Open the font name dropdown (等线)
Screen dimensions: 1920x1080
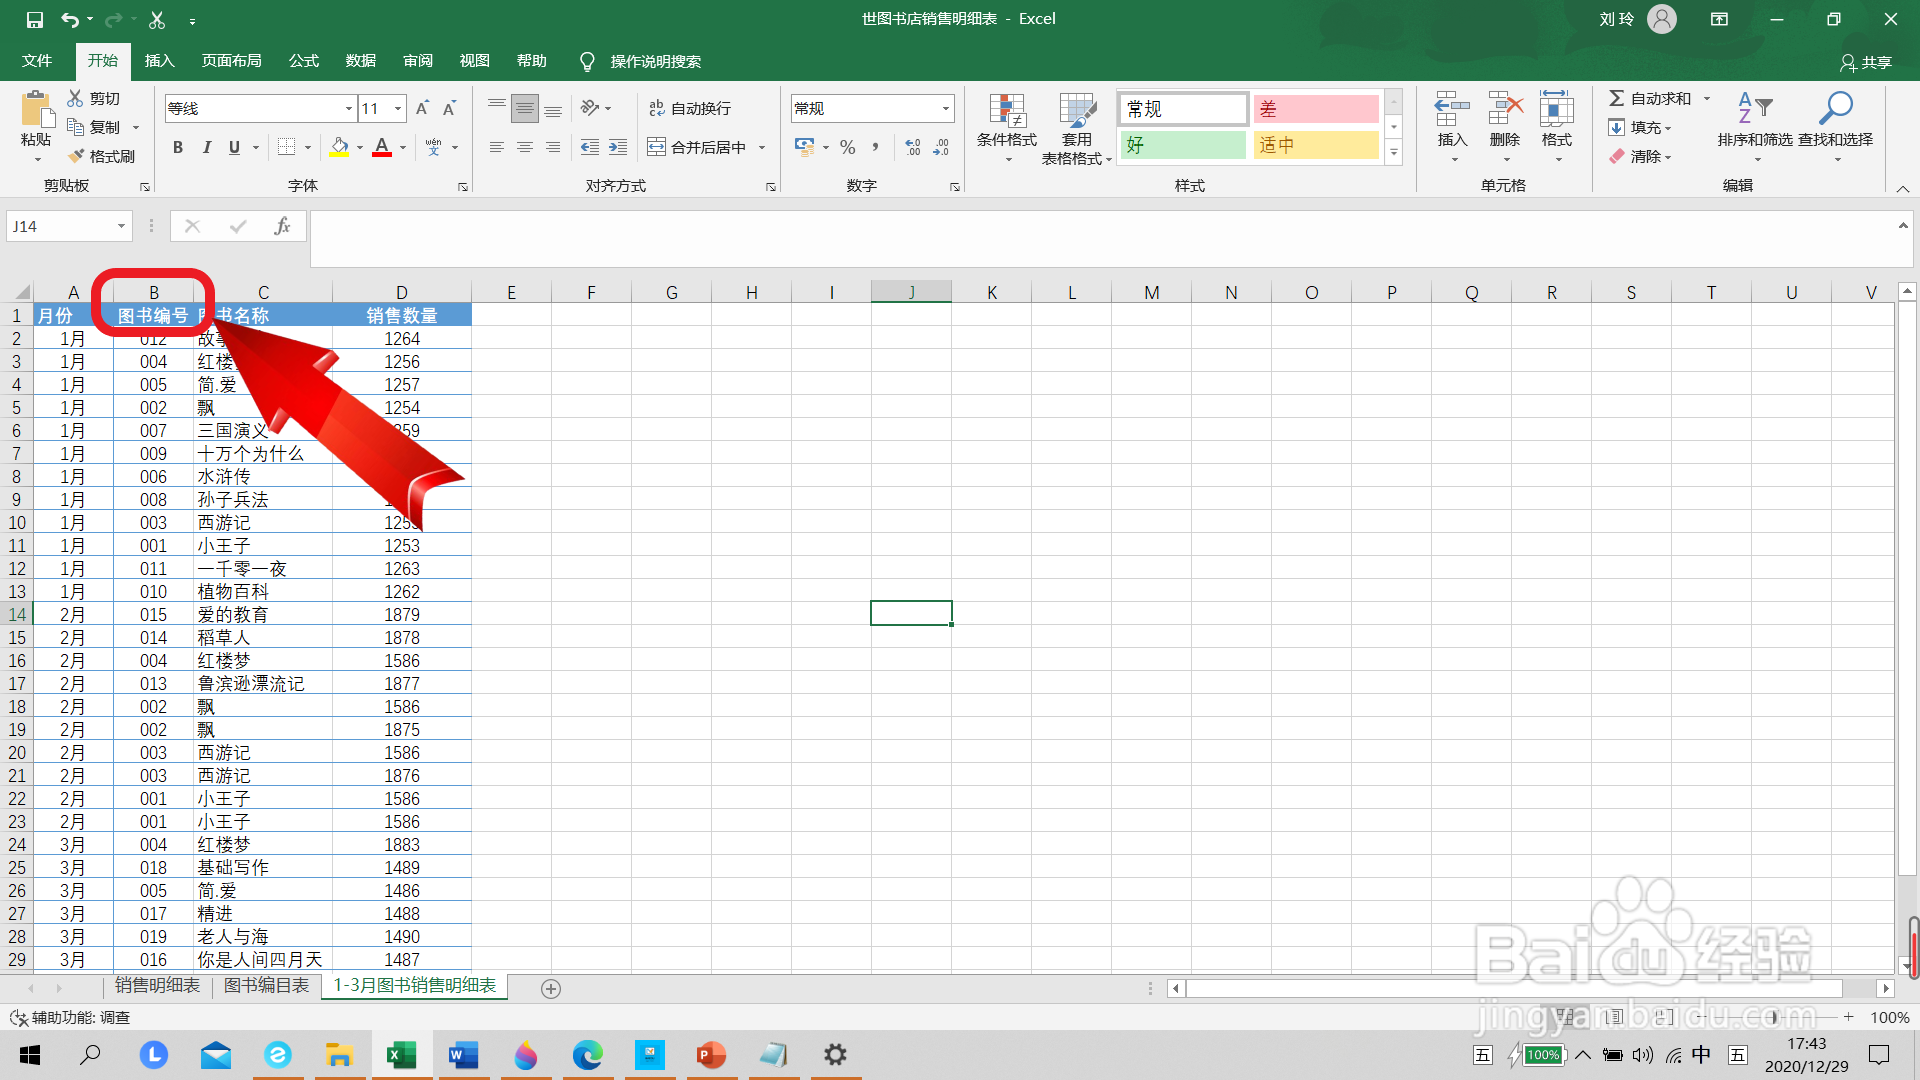[x=348, y=108]
